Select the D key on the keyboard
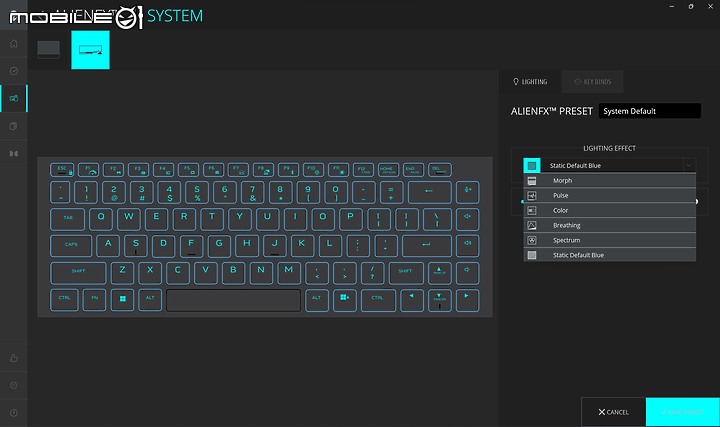Image resolution: width=720 pixels, height=427 pixels. pos(163,246)
